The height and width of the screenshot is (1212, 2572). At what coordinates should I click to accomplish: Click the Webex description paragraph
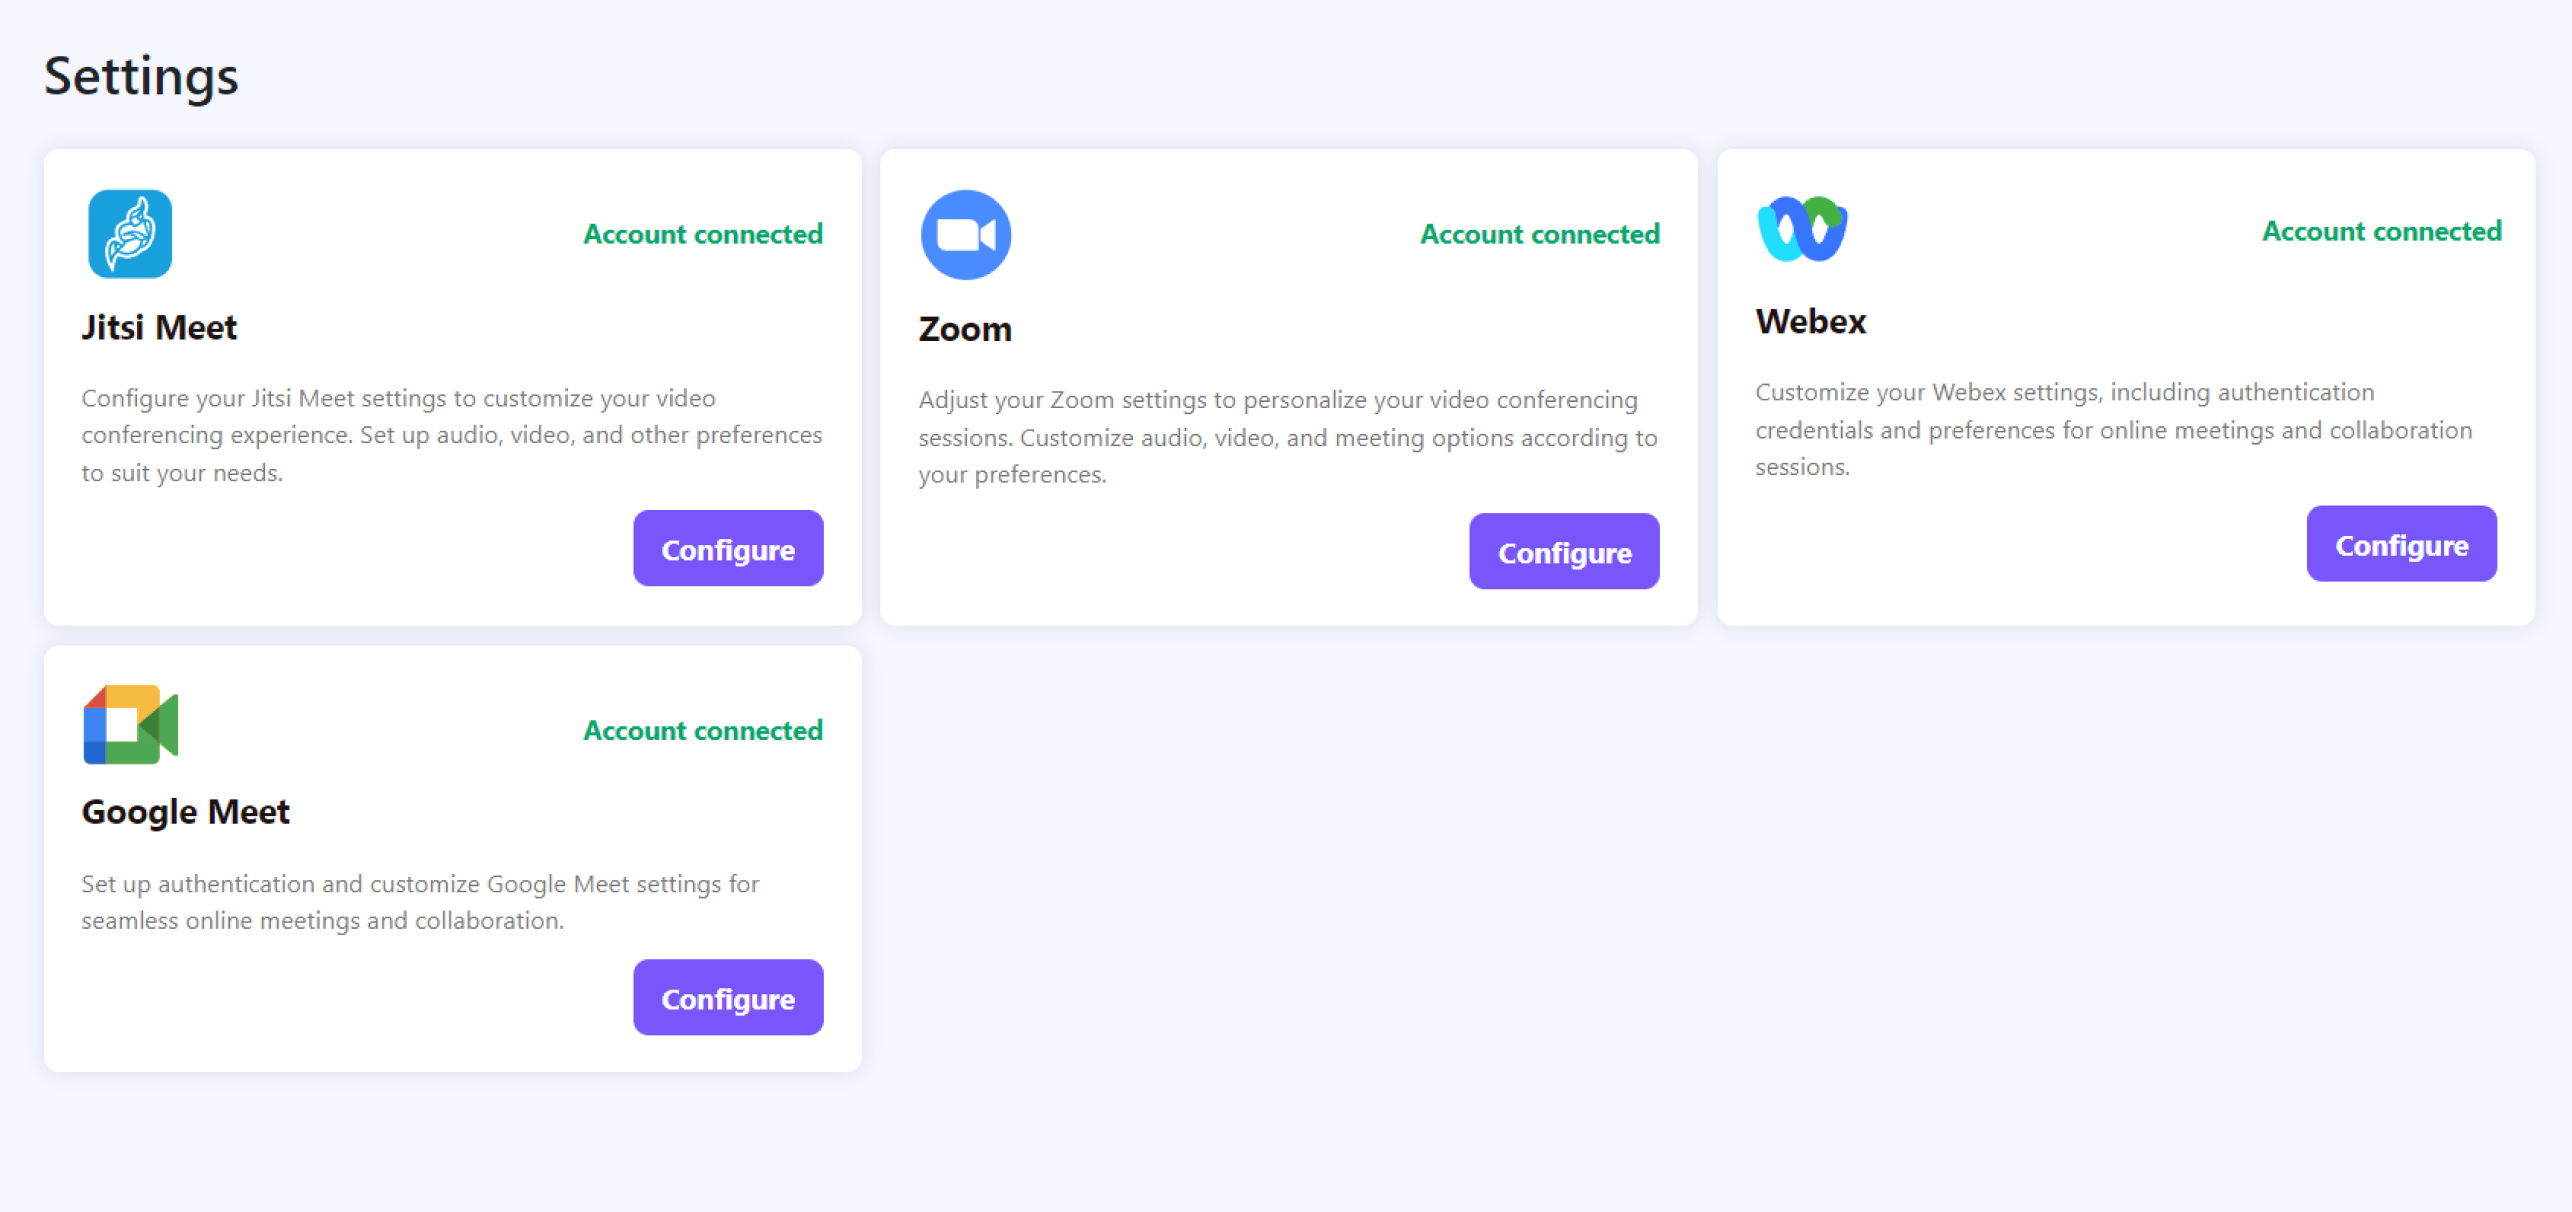[x=2113, y=429]
